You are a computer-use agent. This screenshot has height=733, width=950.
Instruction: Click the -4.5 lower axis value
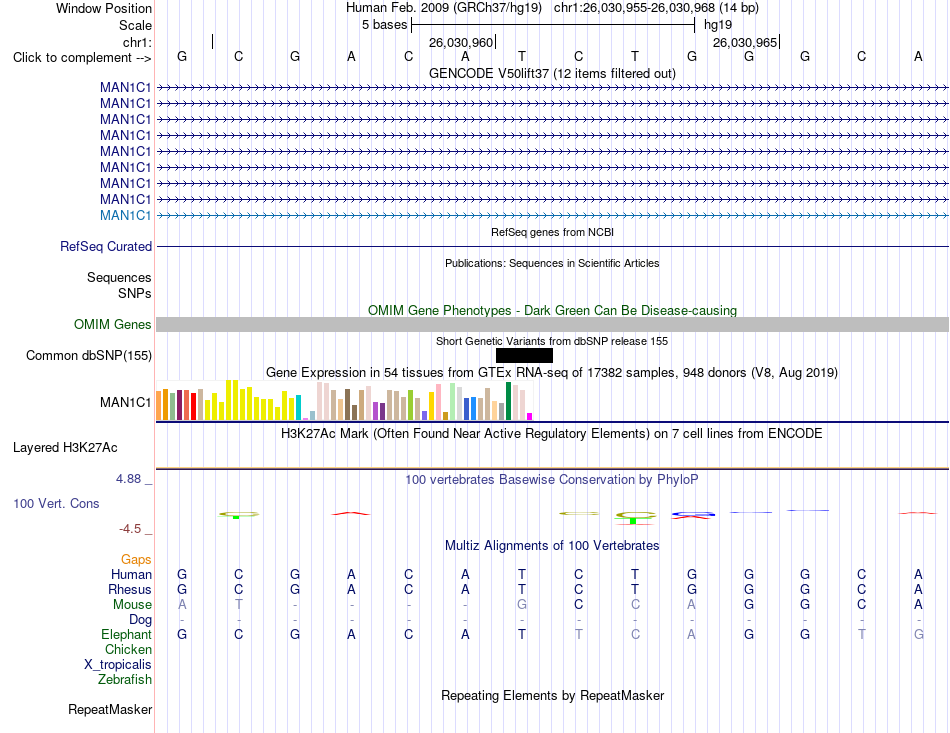pos(130,529)
